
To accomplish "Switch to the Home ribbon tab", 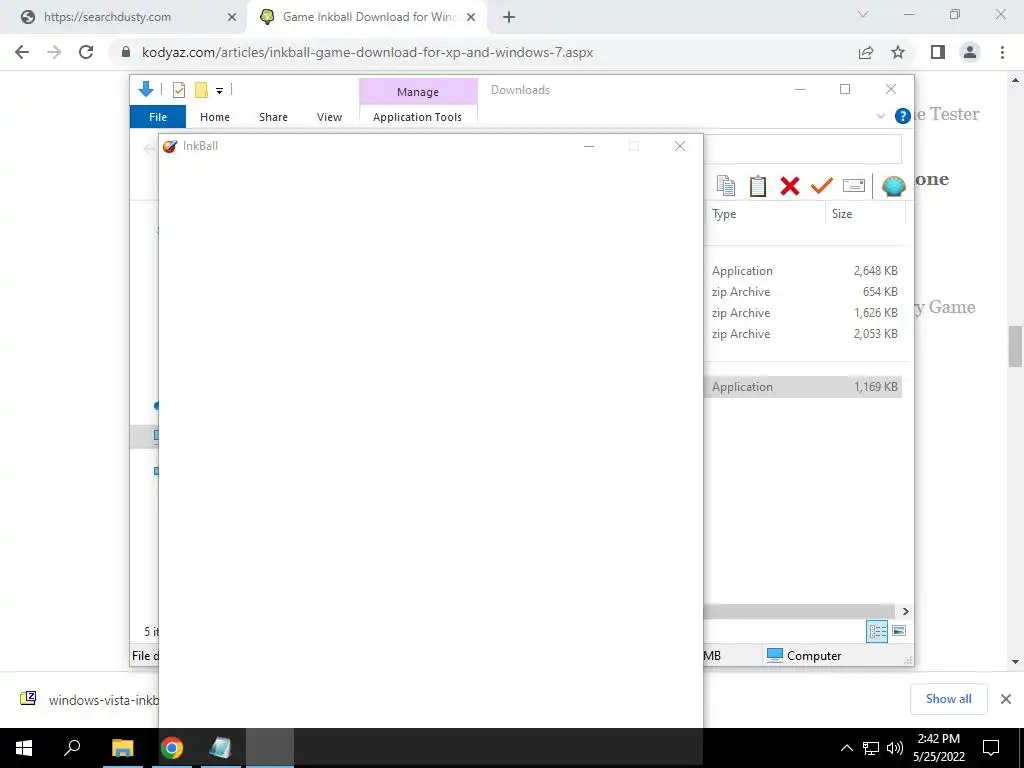I will tap(215, 117).
